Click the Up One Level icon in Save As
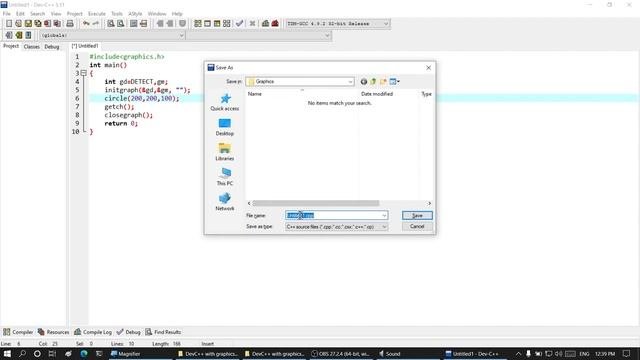Image resolution: width=640 pixels, height=360 pixels. pyautogui.click(x=373, y=82)
